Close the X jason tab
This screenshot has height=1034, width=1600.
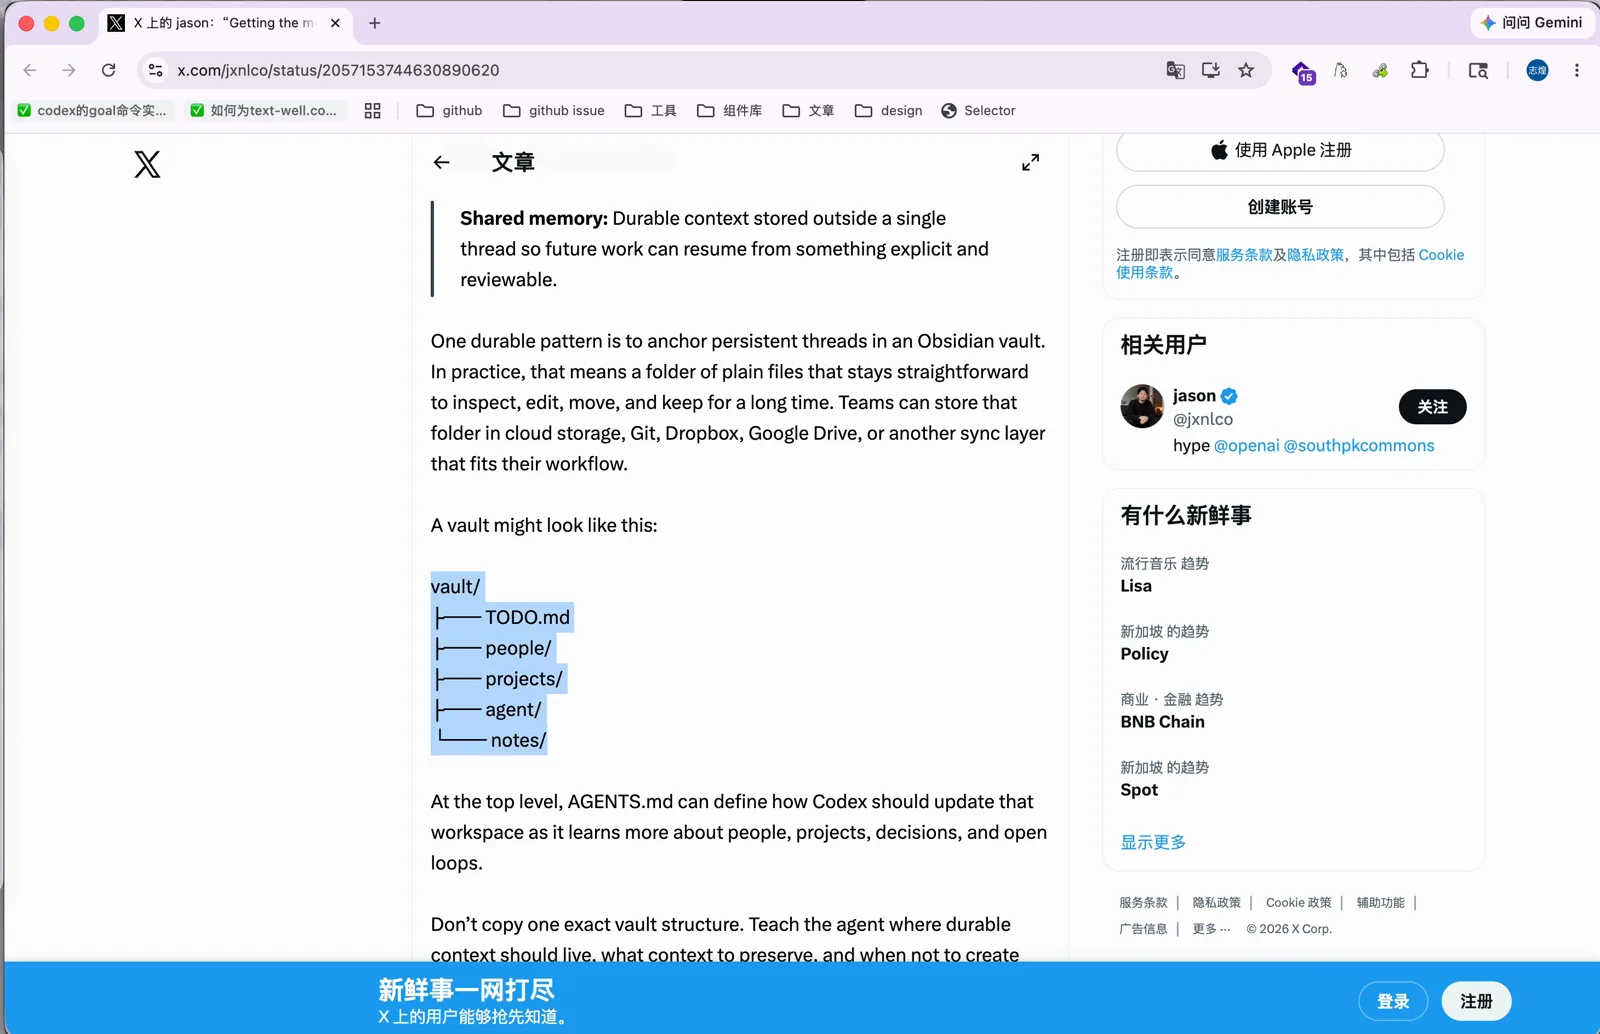point(335,23)
